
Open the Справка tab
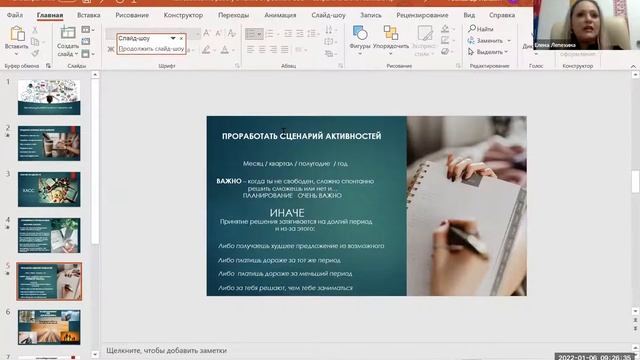(502, 15)
